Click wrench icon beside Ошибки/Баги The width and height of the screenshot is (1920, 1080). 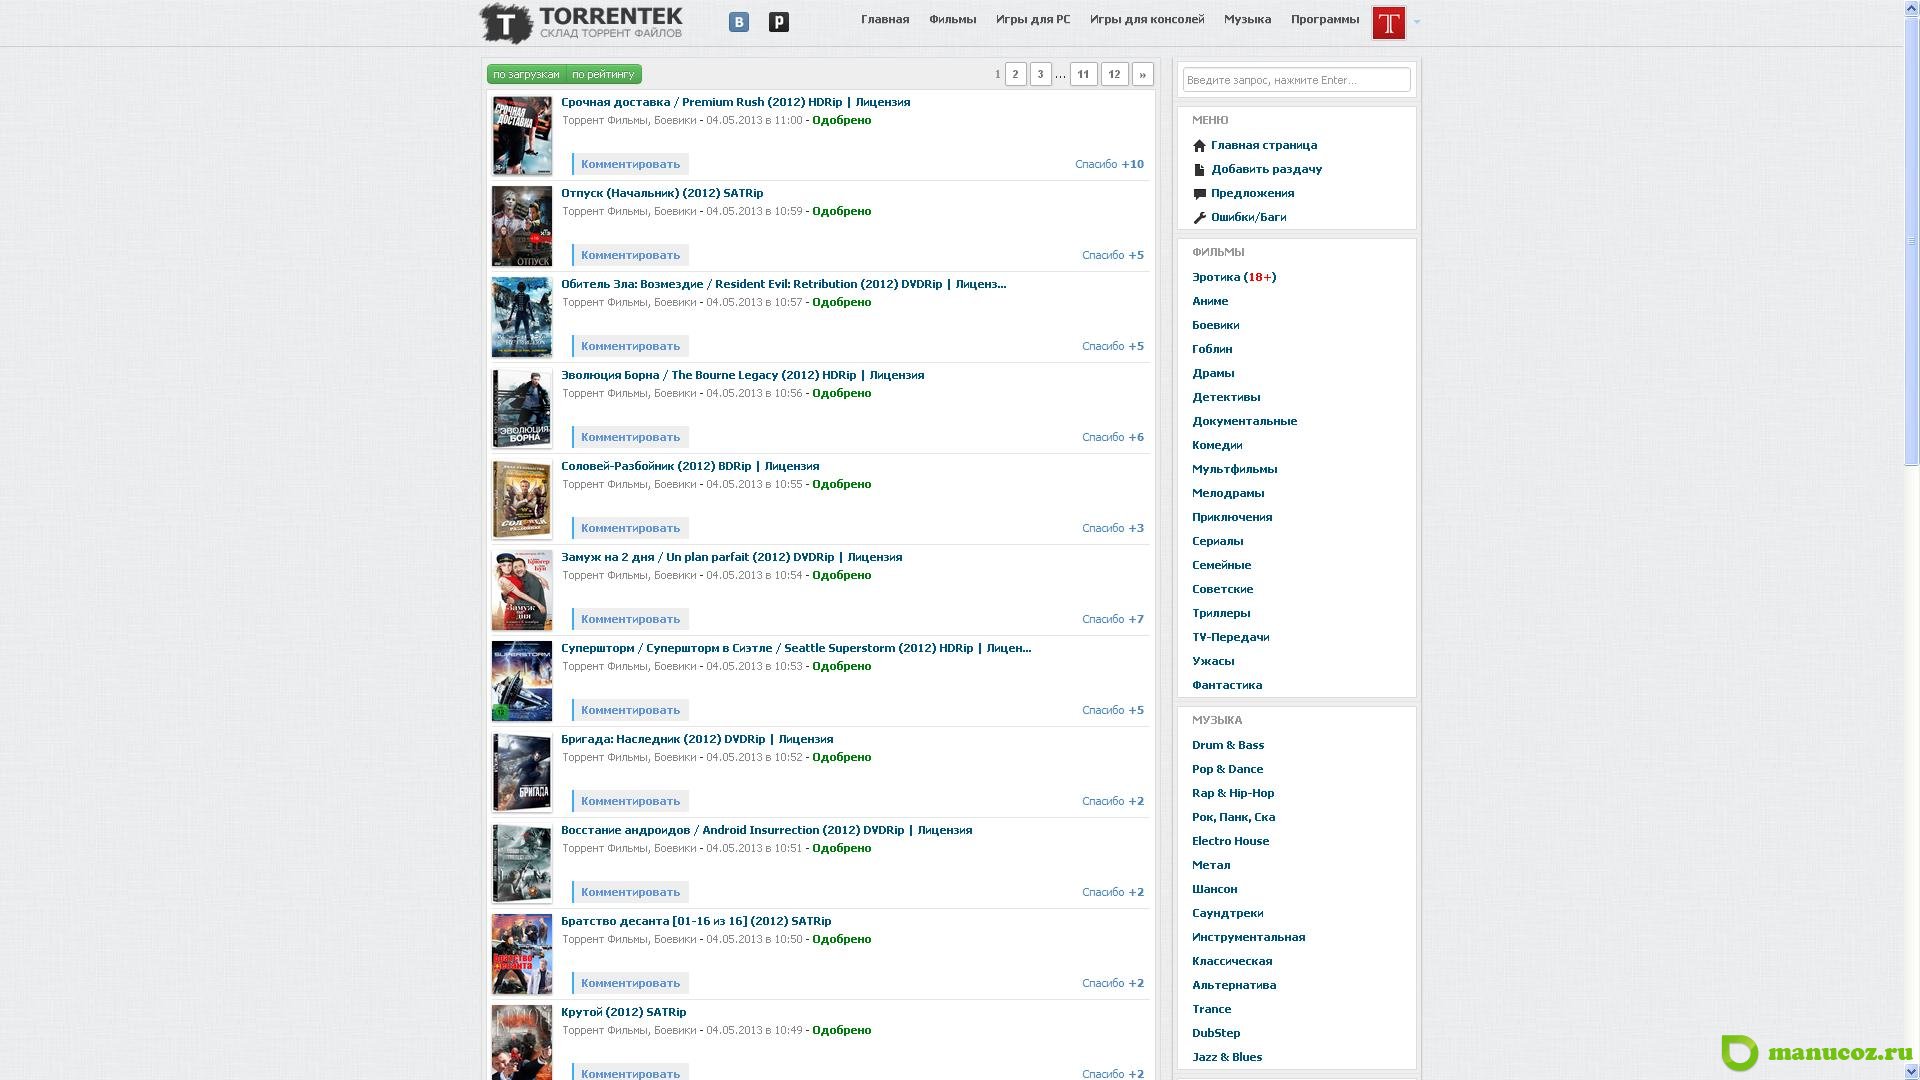point(1199,218)
